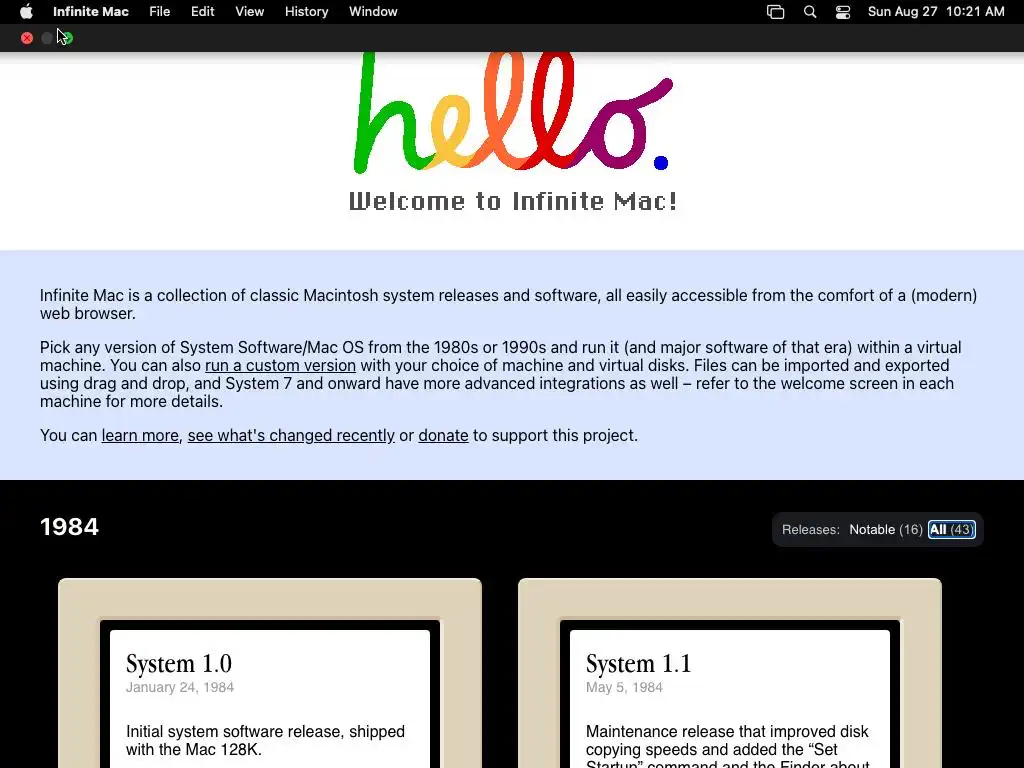Click the "Maintenance release" description text
The image size is (1024, 768).
(727, 748)
